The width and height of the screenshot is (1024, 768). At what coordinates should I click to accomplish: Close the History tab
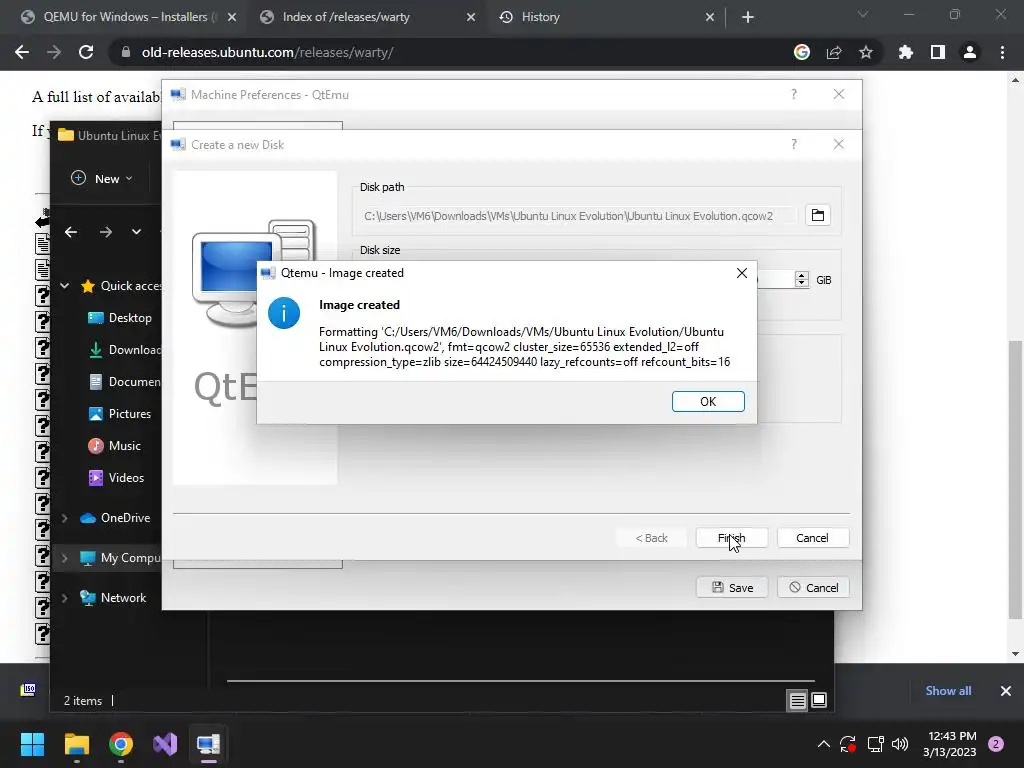pos(710,18)
